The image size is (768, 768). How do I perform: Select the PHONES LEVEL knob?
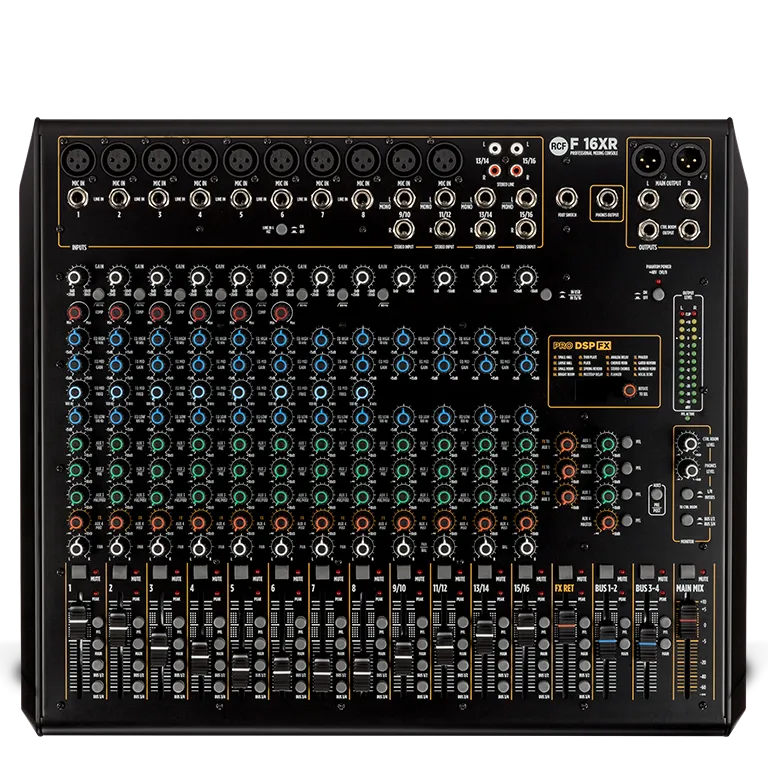690,471
